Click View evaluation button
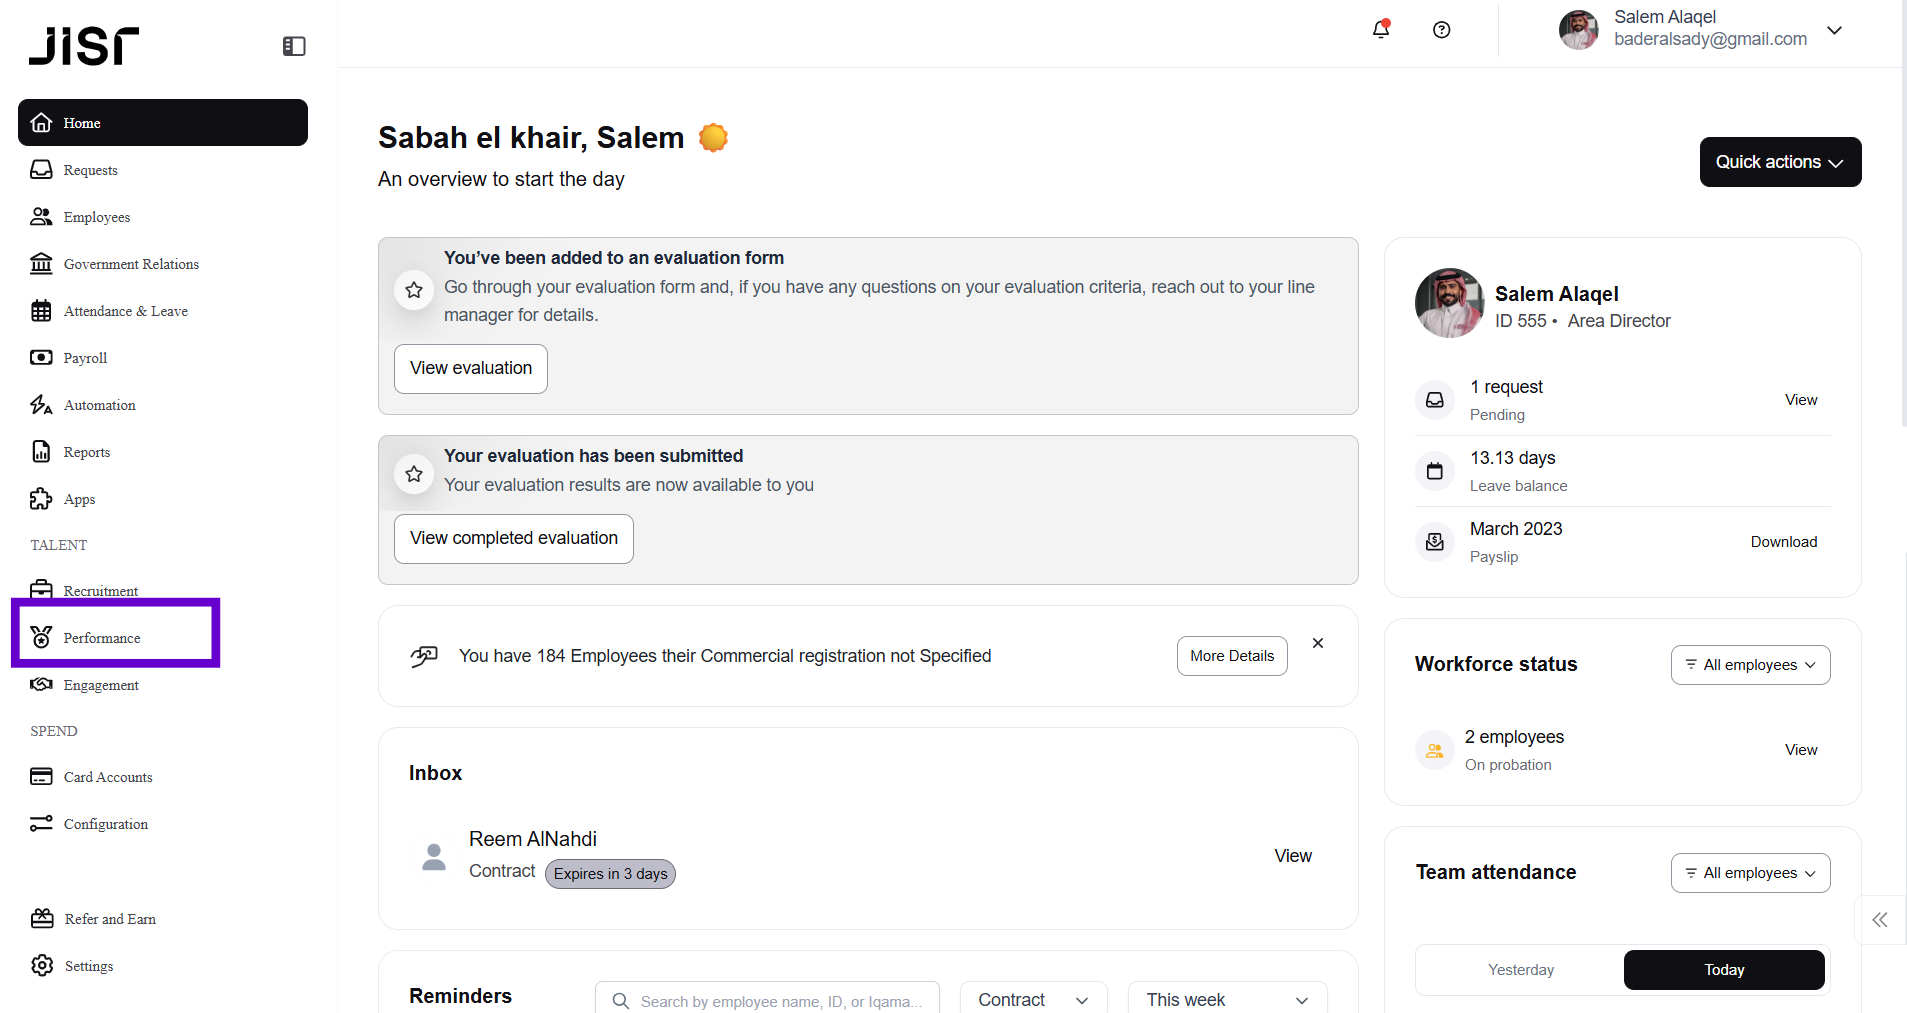 point(471,368)
